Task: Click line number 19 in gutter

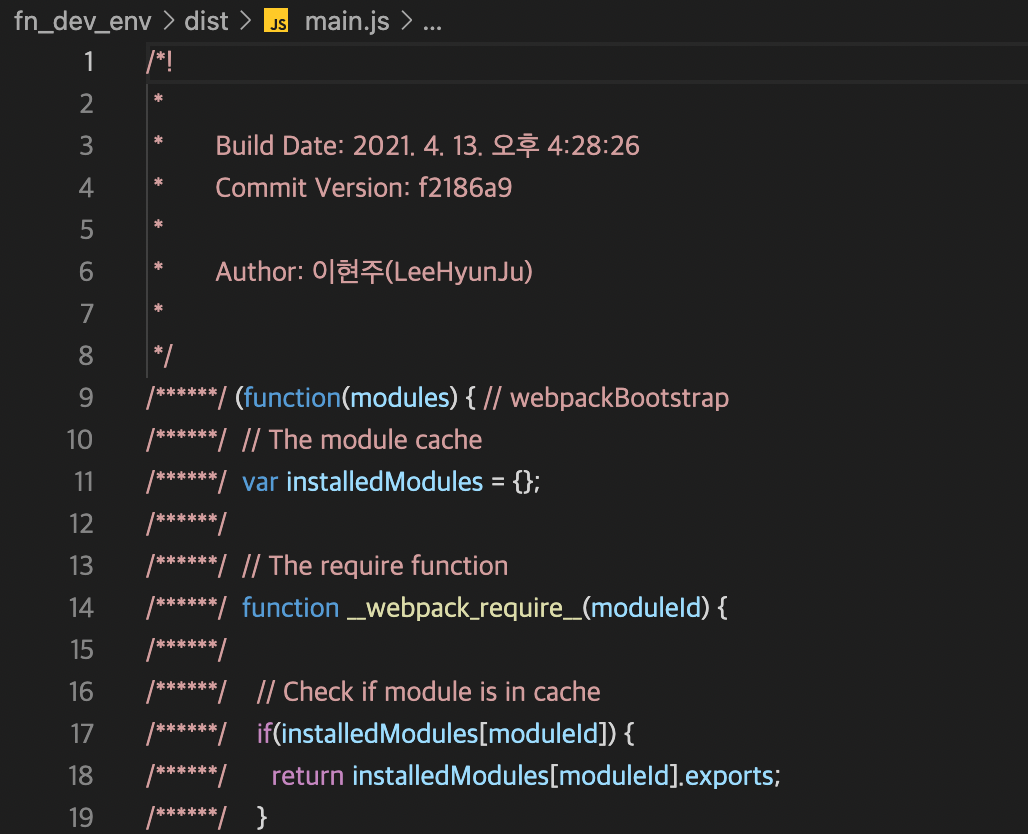Action: click(x=81, y=817)
